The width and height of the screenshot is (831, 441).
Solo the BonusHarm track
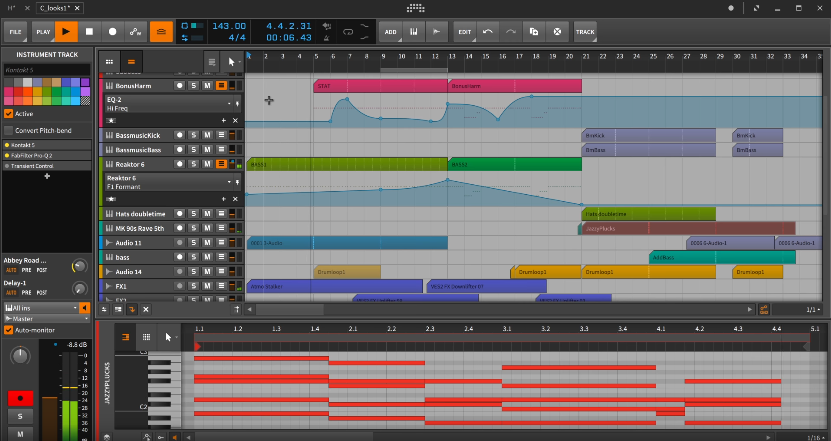pyautogui.click(x=193, y=85)
